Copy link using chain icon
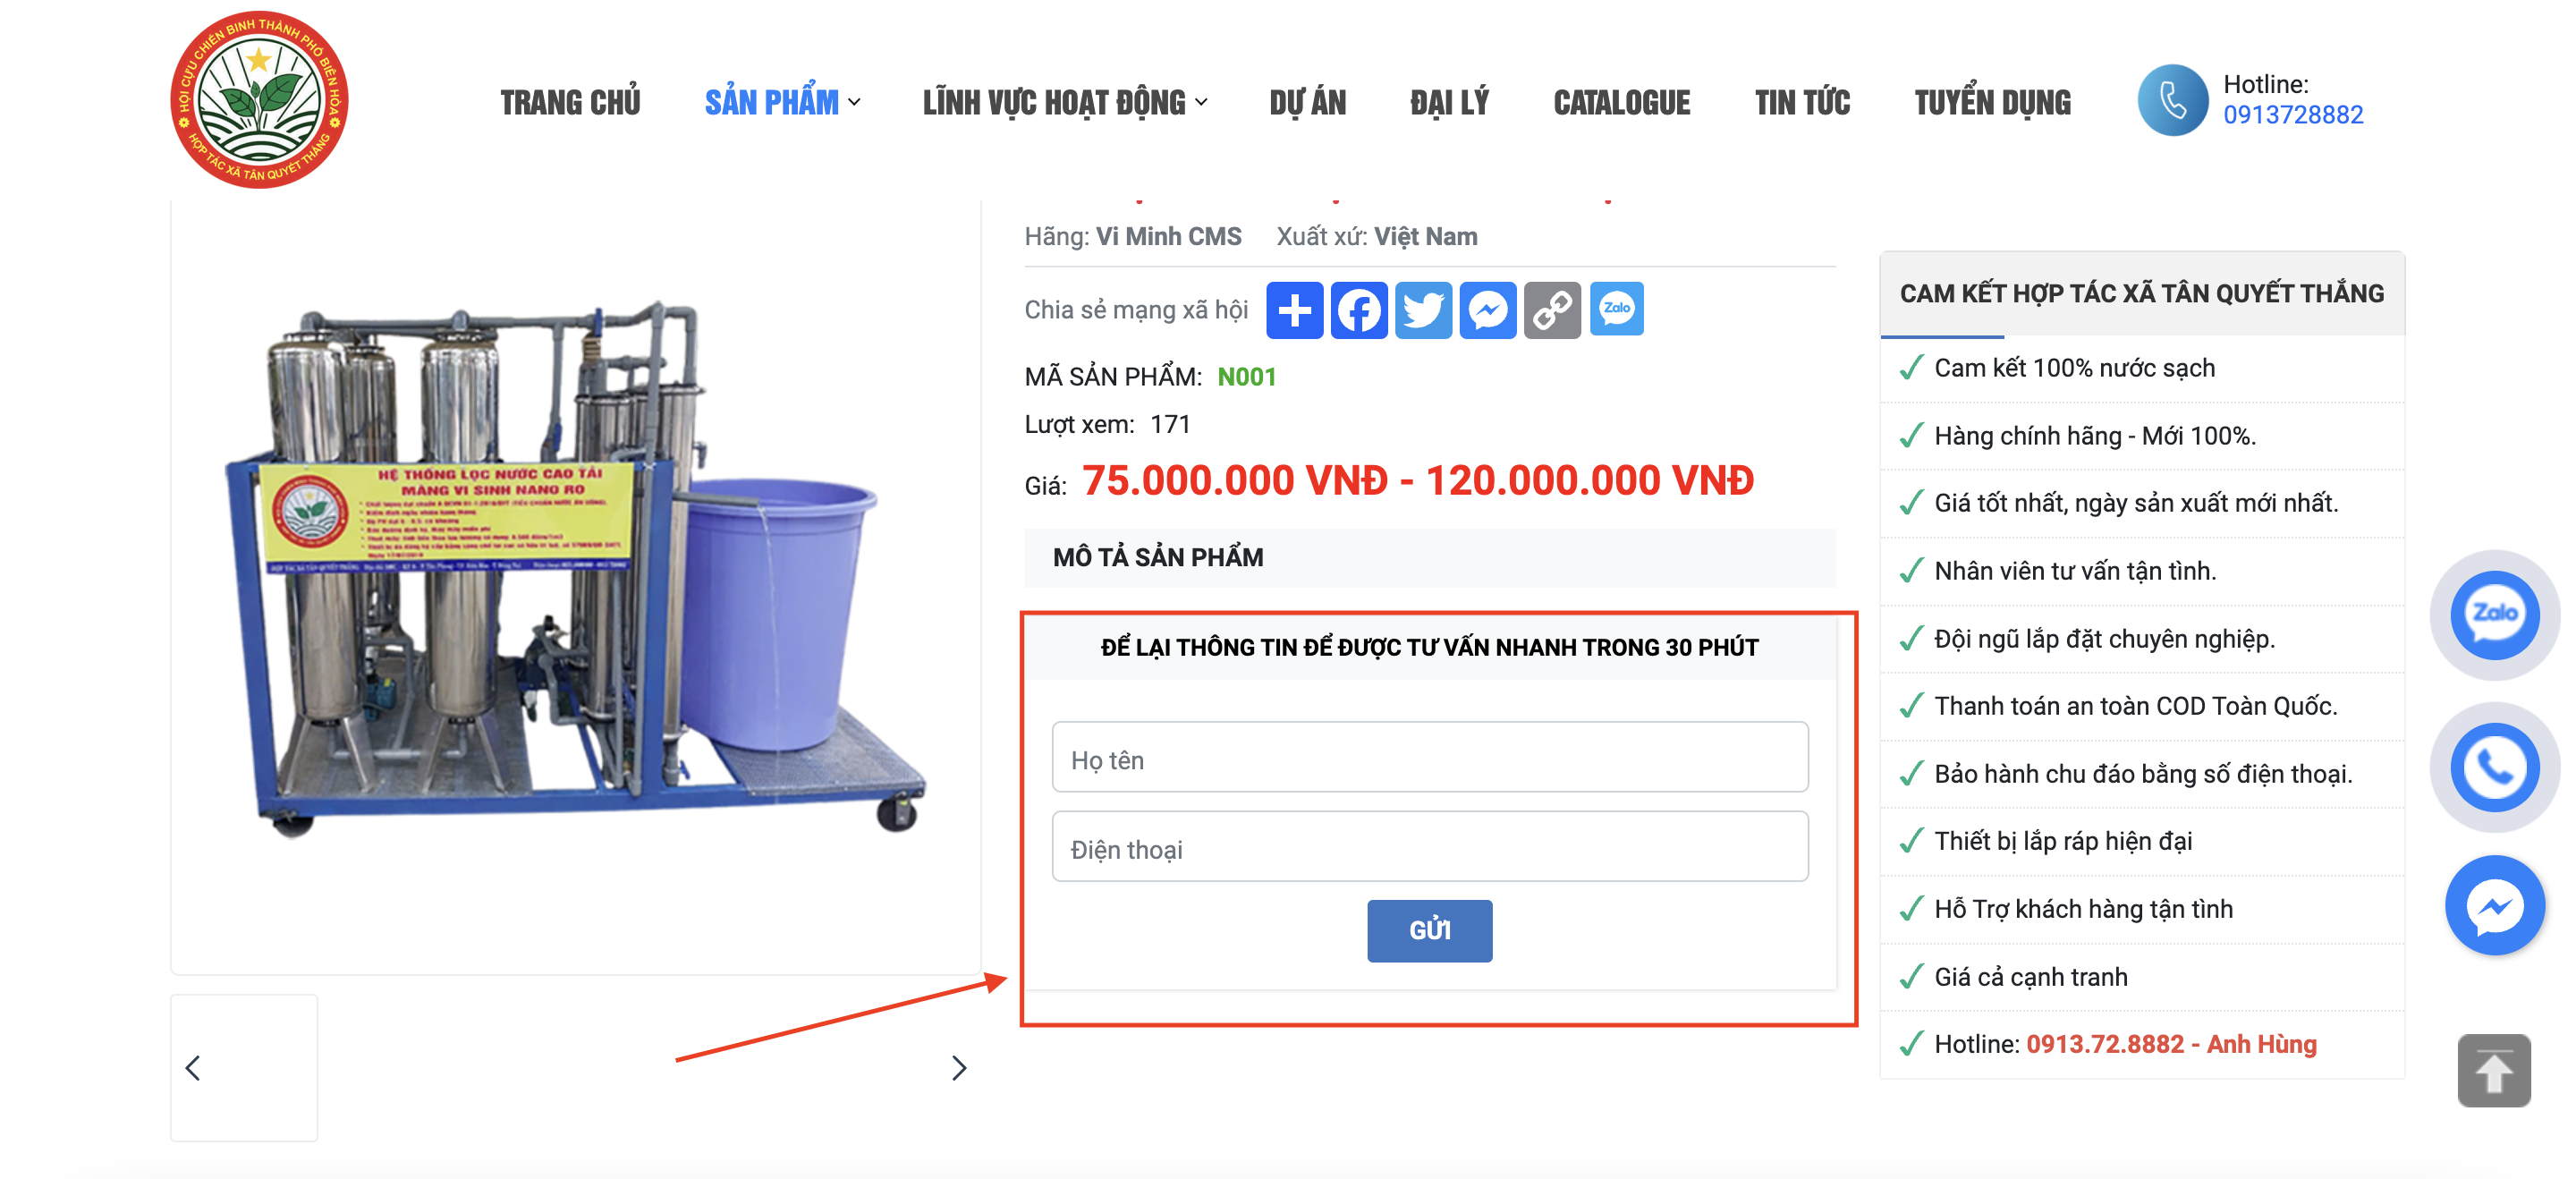 click(x=1552, y=310)
